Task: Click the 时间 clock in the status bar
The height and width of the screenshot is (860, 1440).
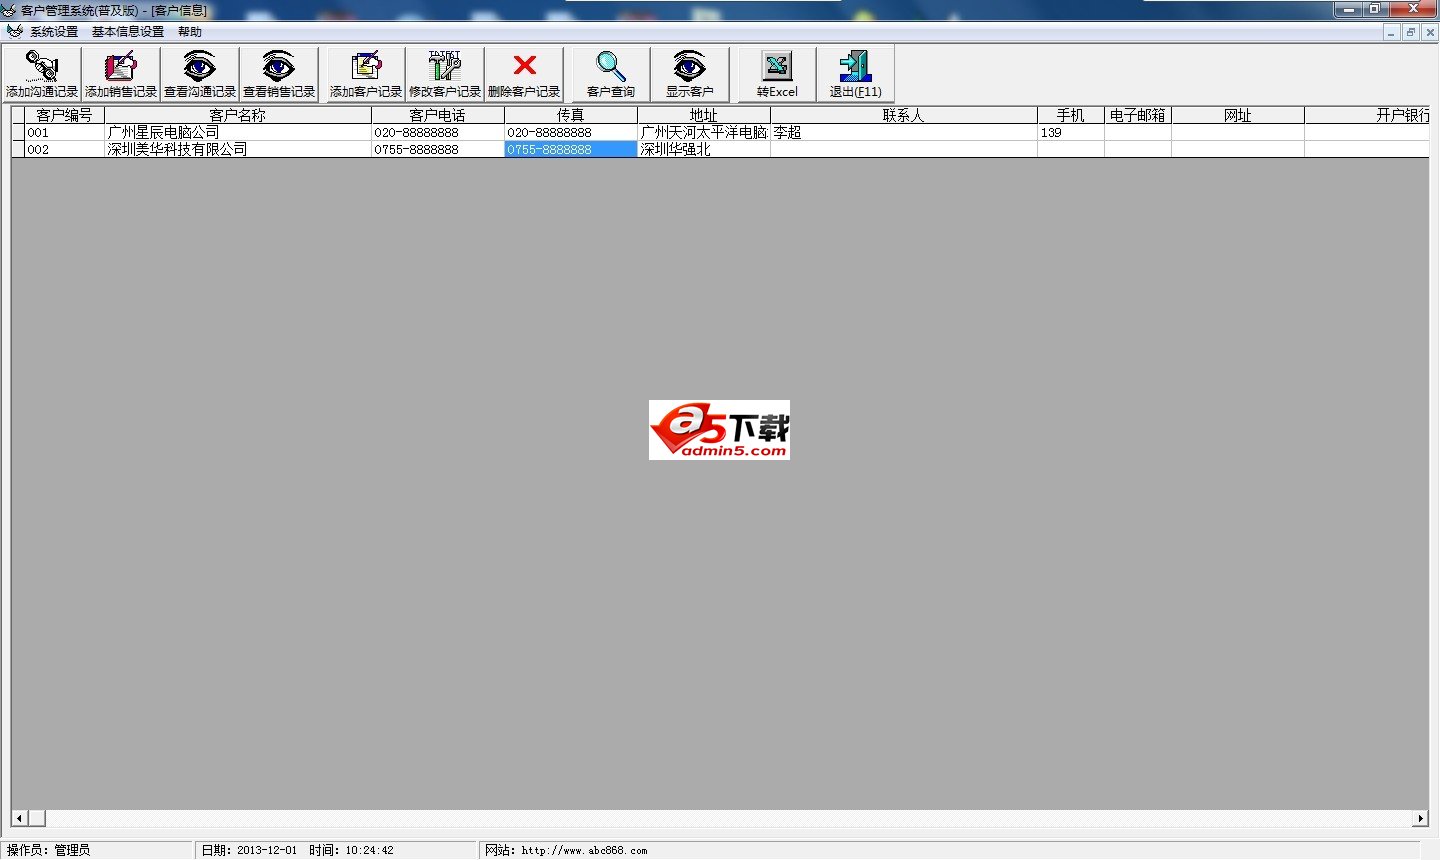Action: pos(351,850)
